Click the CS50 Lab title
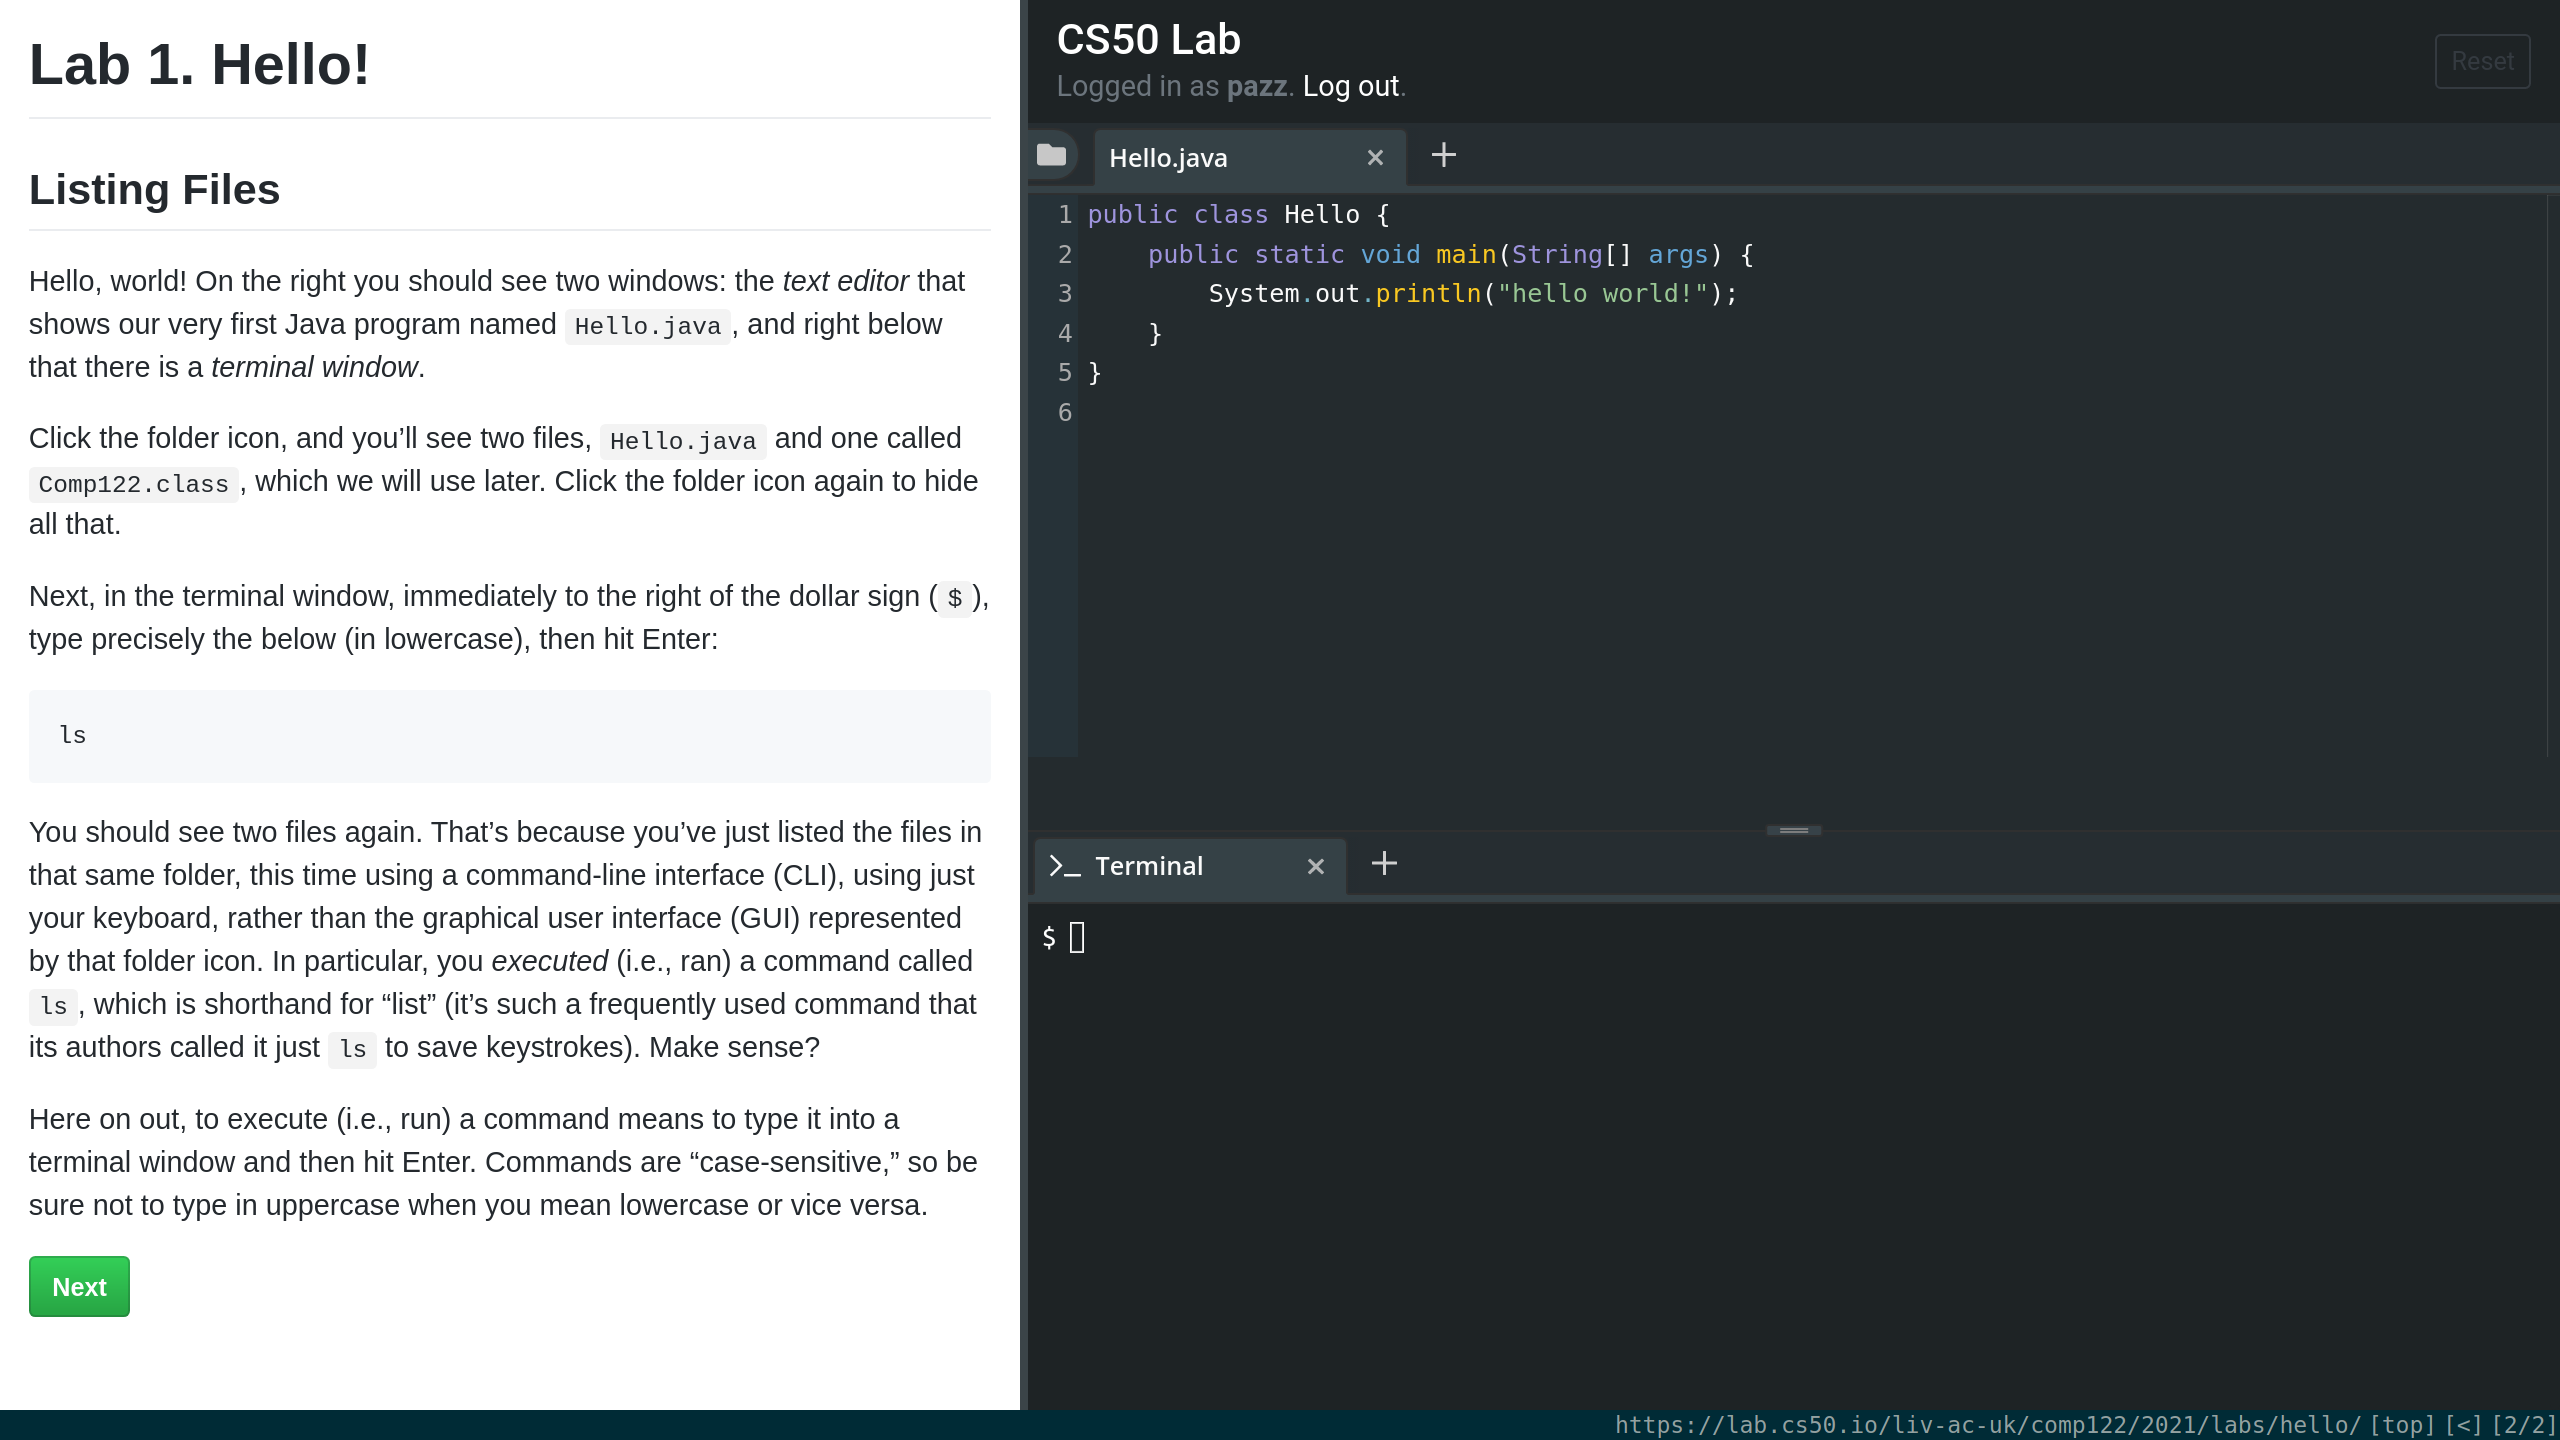This screenshot has height=1440, width=2560. coord(1148,40)
